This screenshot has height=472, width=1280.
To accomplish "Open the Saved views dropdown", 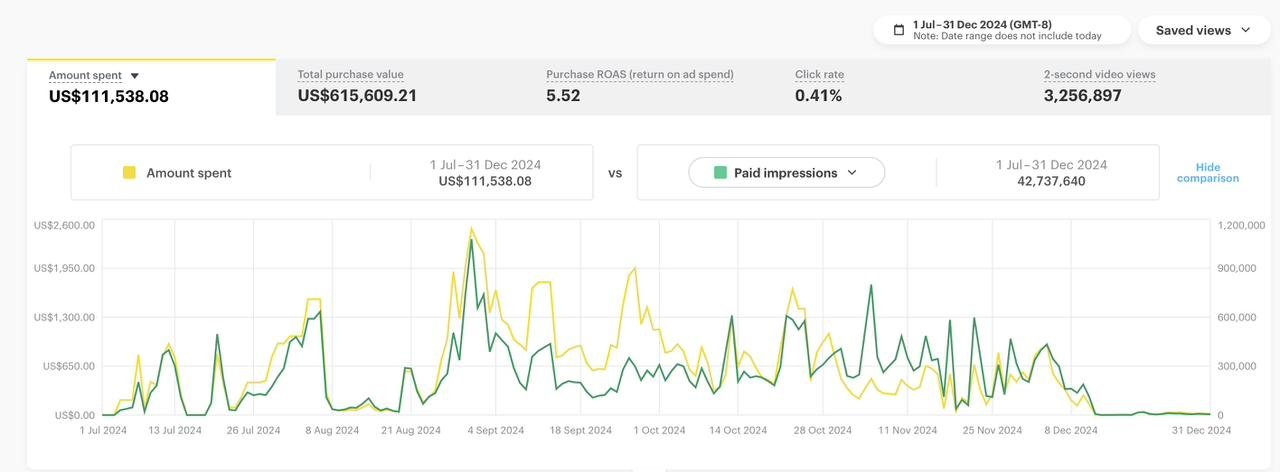I will click(1203, 30).
